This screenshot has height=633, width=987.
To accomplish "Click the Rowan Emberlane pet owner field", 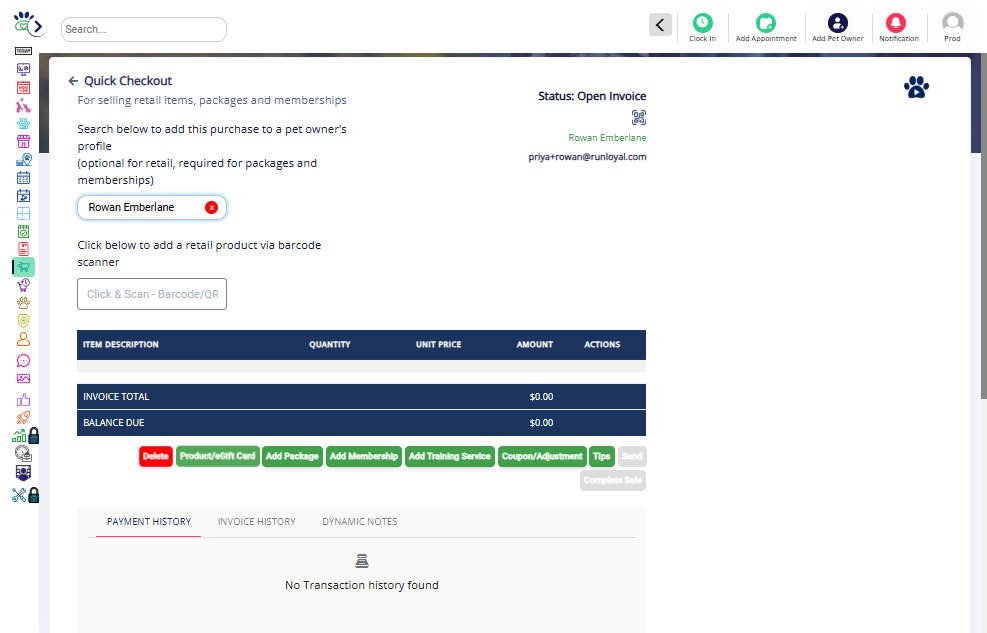I will click(x=152, y=208).
